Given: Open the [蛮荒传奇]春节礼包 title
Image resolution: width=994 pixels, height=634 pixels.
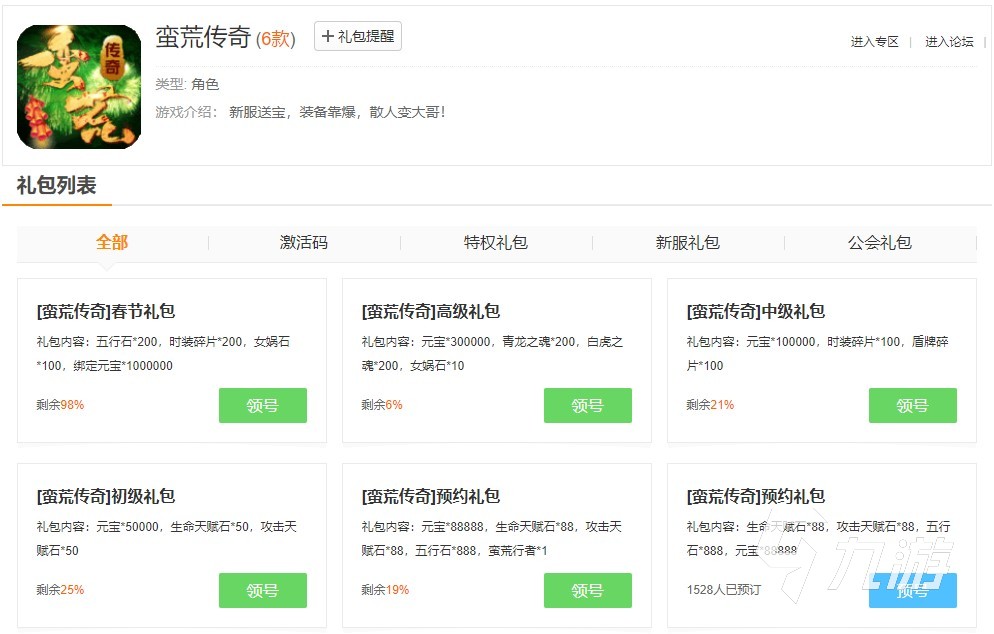Looking at the screenshot, I should point(106,311).
